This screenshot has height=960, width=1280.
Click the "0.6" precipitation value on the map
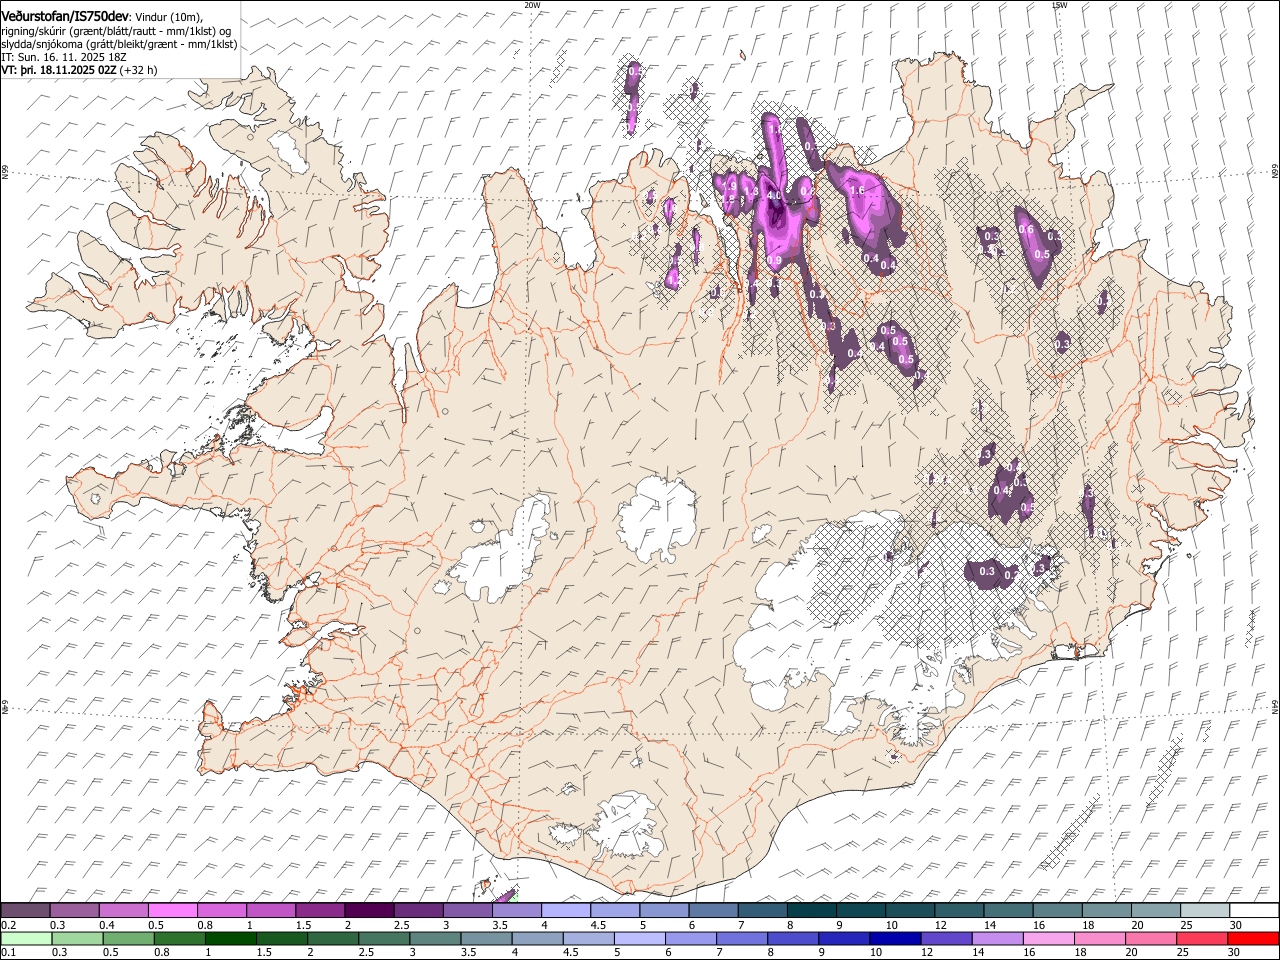1026,230
